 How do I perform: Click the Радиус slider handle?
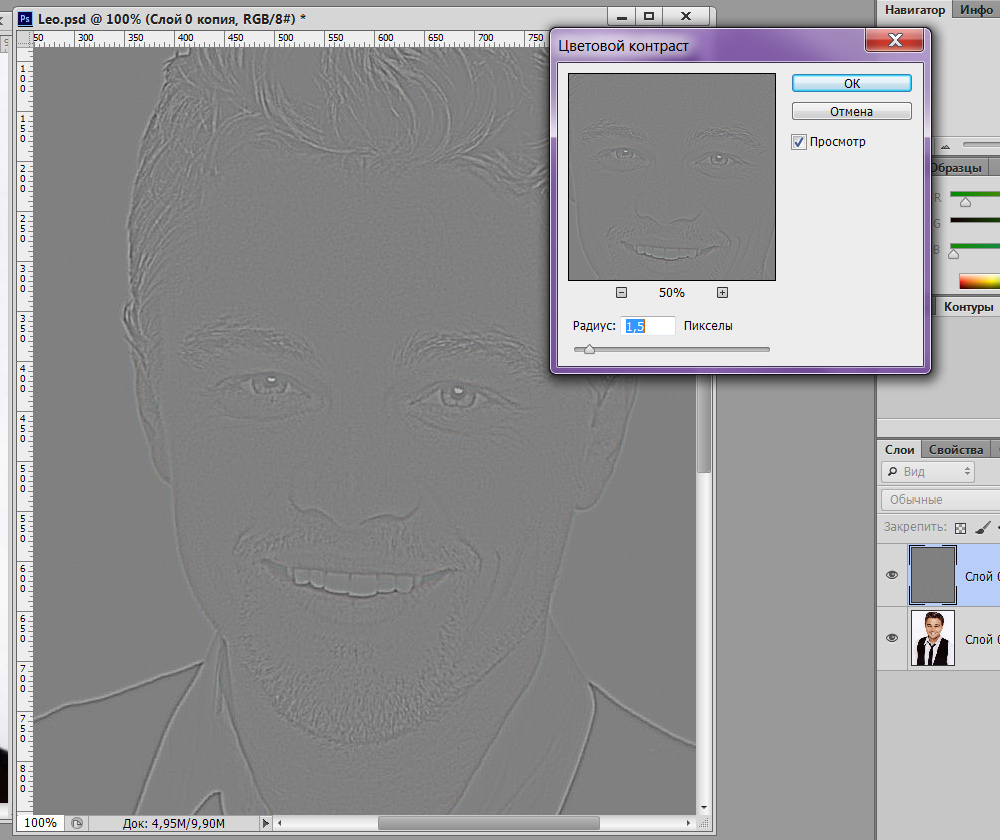click(x=589, y=350)
